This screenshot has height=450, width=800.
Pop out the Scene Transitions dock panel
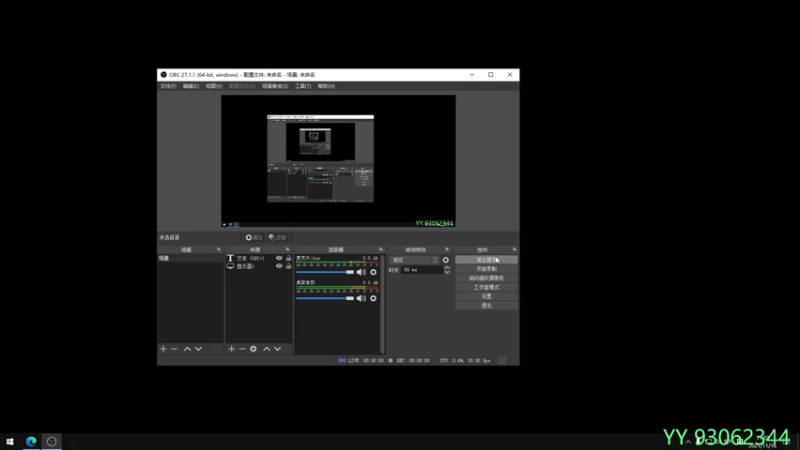pos(447,249)
